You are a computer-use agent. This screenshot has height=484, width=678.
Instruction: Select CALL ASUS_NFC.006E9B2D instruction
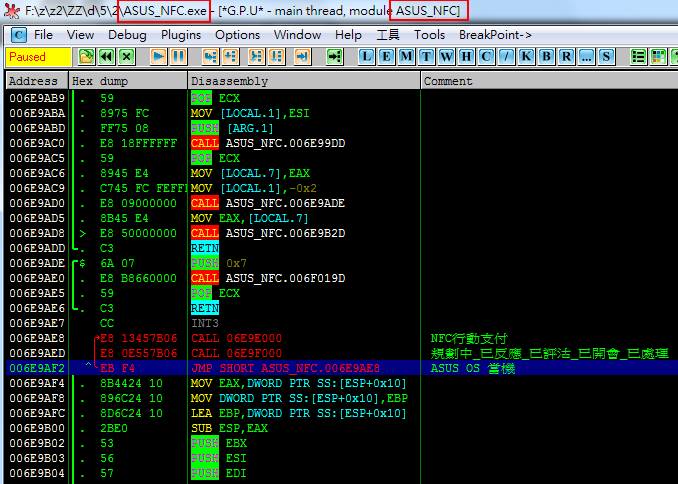[268, 233]
